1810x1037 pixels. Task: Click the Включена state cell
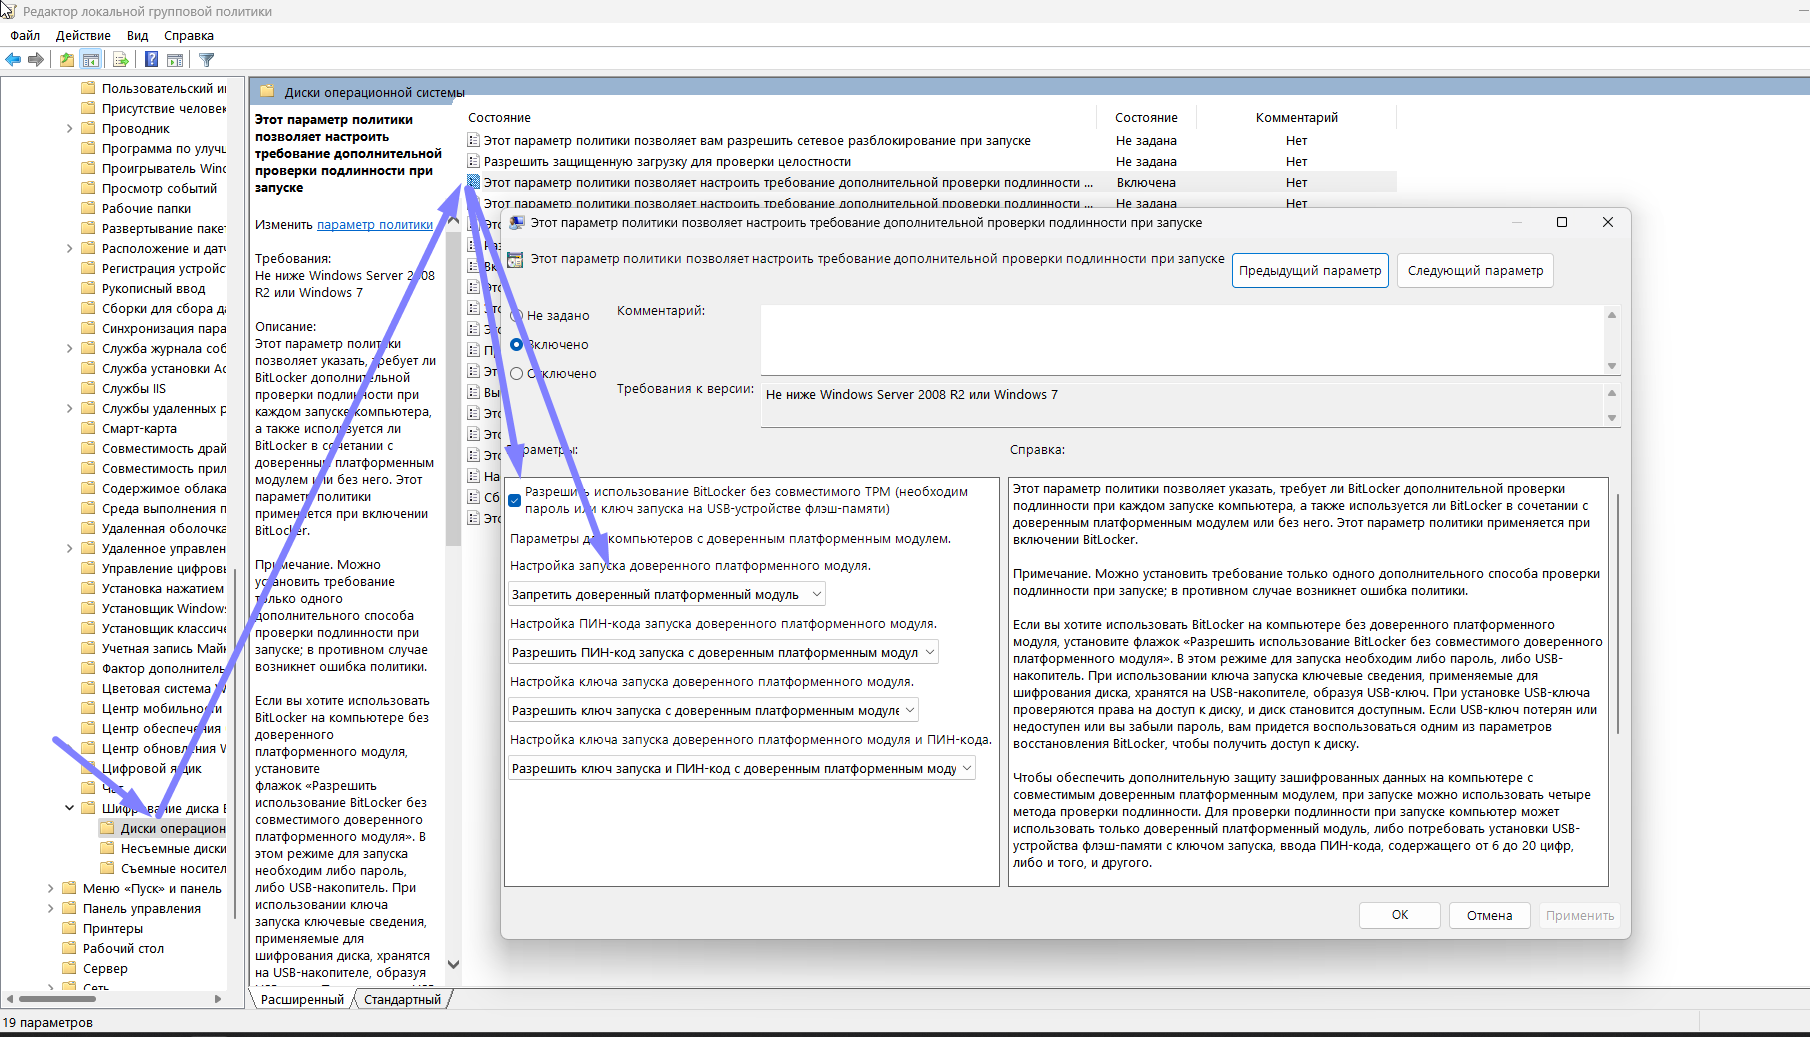[1146, 183]
